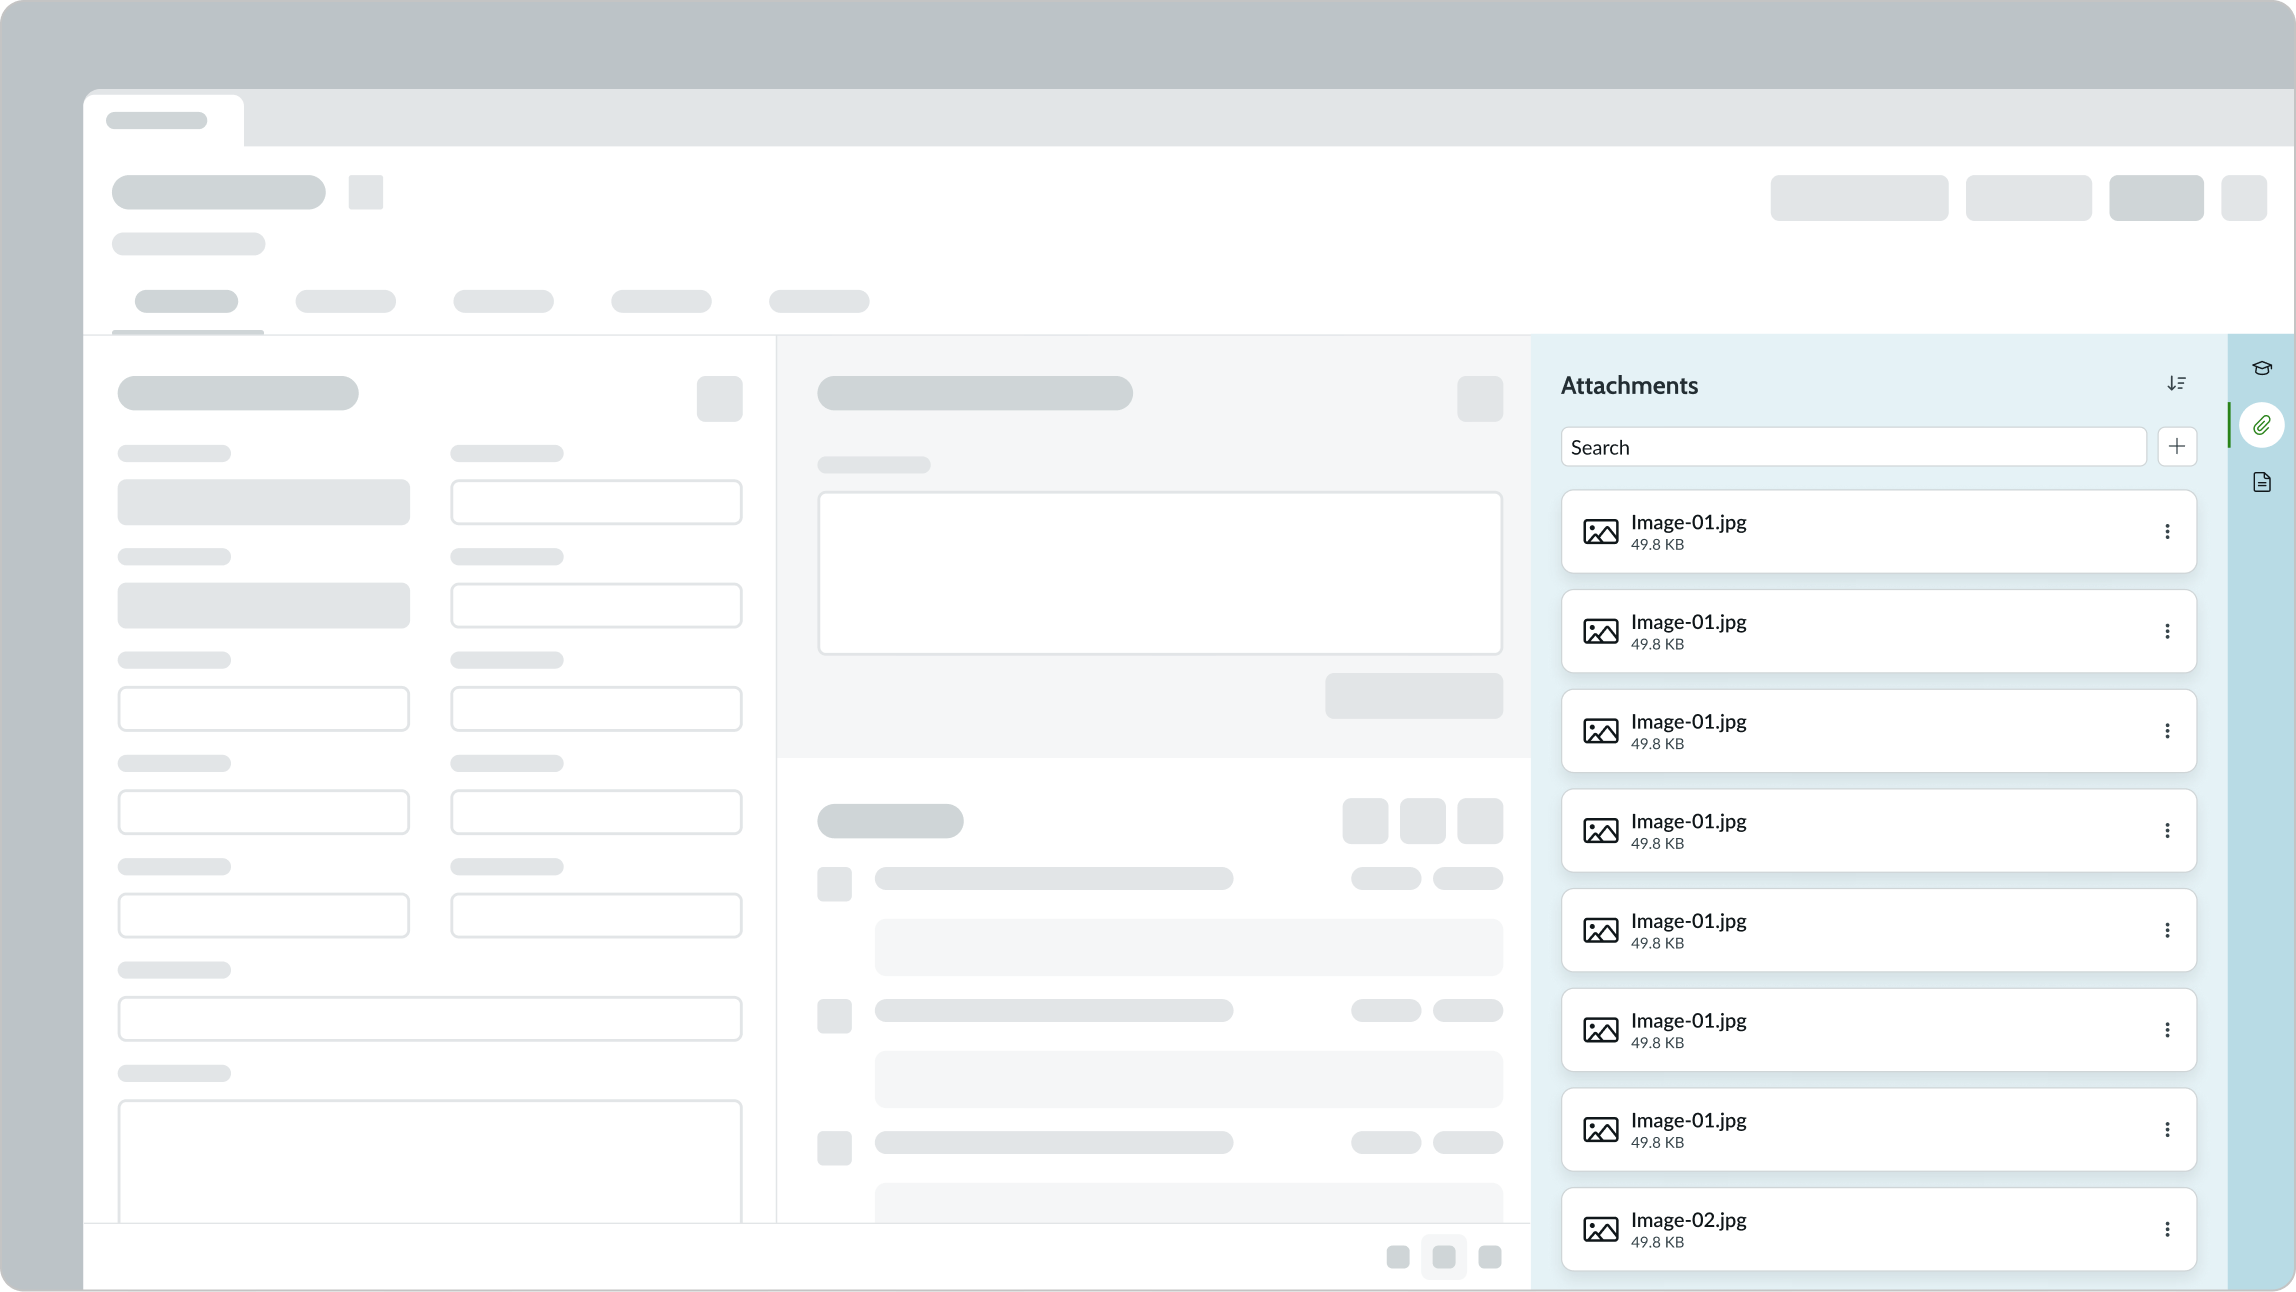
Task: Open the three-dot menu on the fourth Image-01.jpg
Action: pyautogui.click(x=2168, y=830)
